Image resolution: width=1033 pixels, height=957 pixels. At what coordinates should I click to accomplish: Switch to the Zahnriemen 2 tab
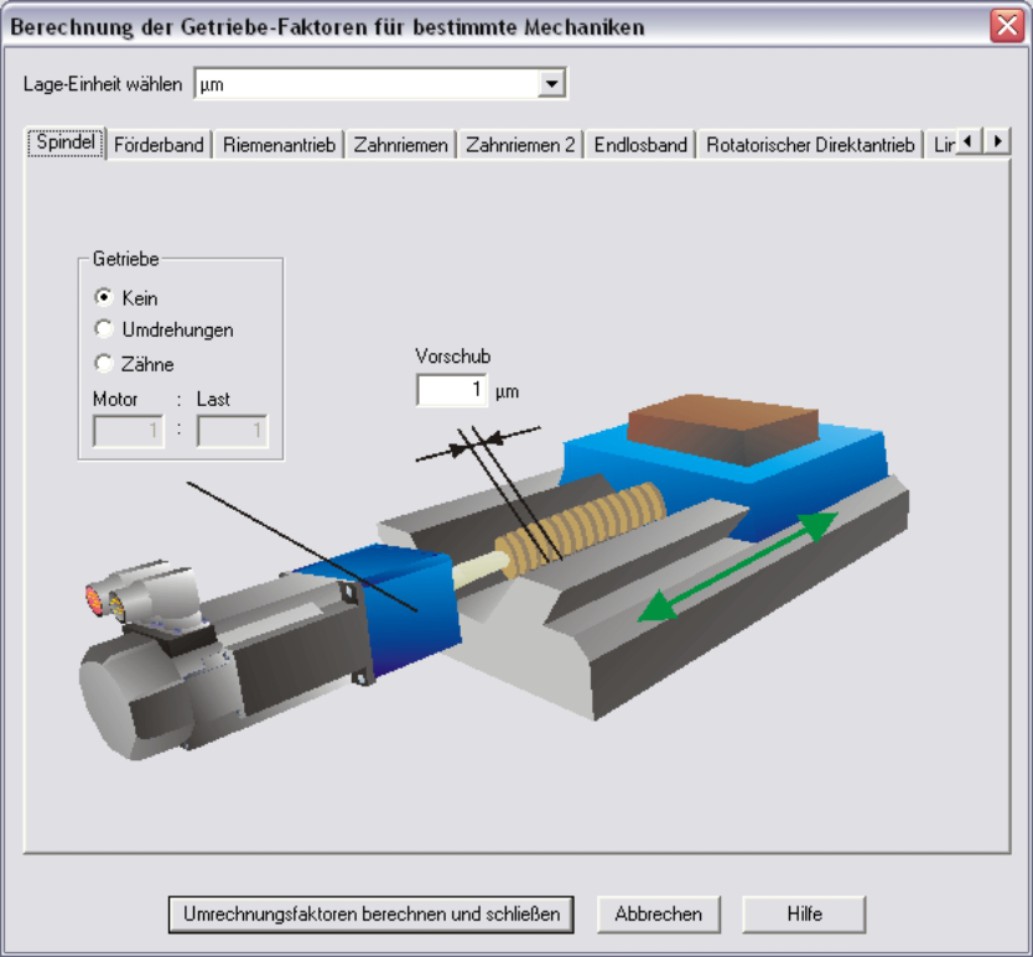(x=520, y=145)
